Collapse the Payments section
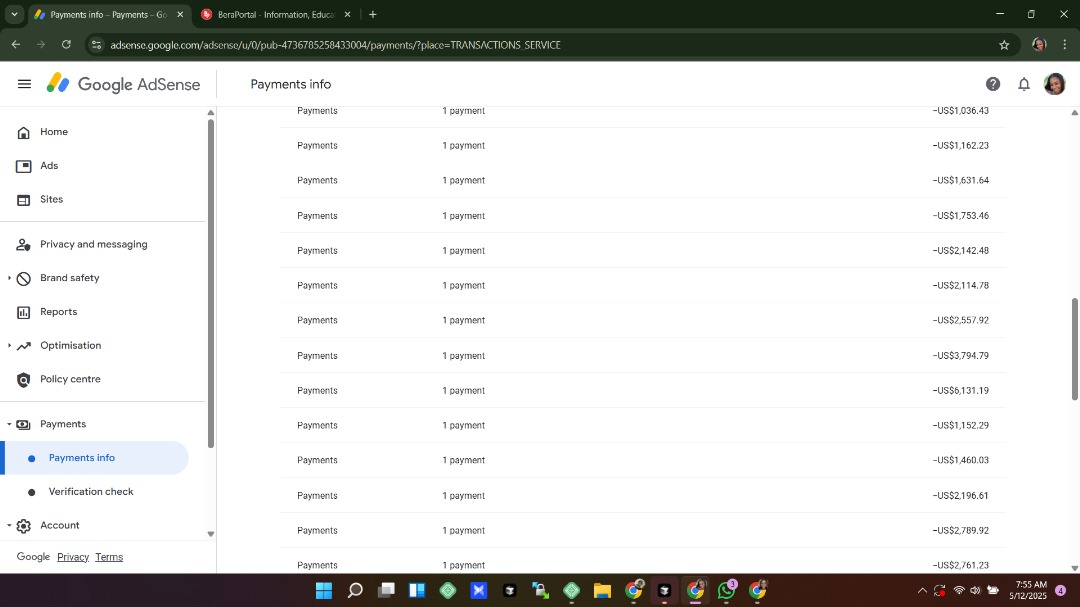The image size is (1080, 607). click(10, 424)
